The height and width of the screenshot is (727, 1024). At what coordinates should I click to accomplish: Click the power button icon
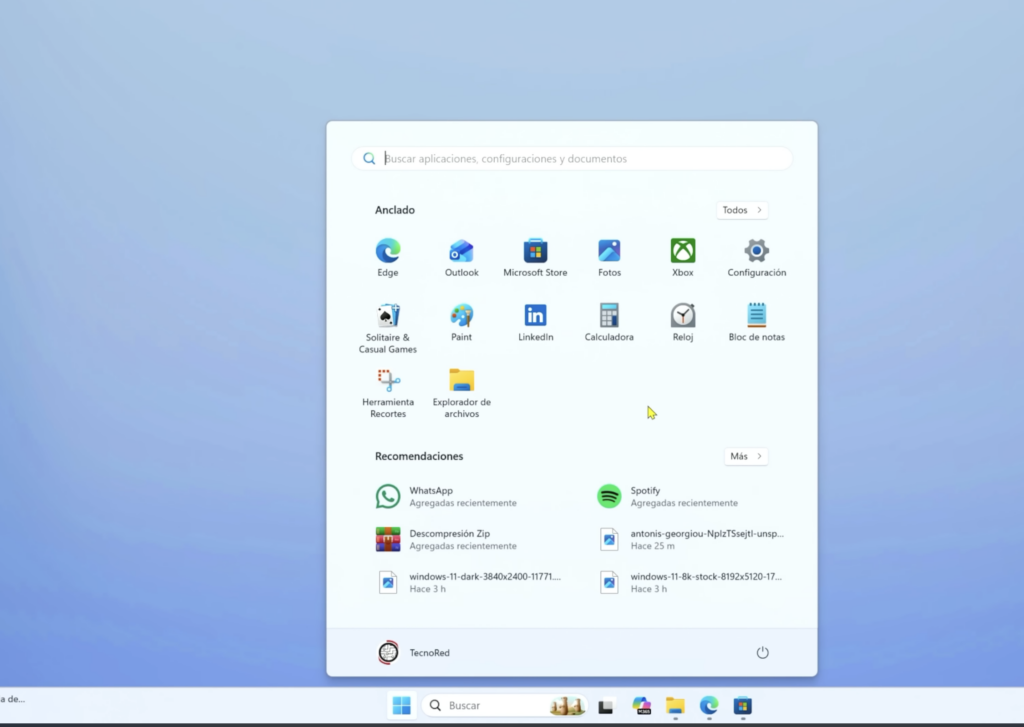point(762,653)
